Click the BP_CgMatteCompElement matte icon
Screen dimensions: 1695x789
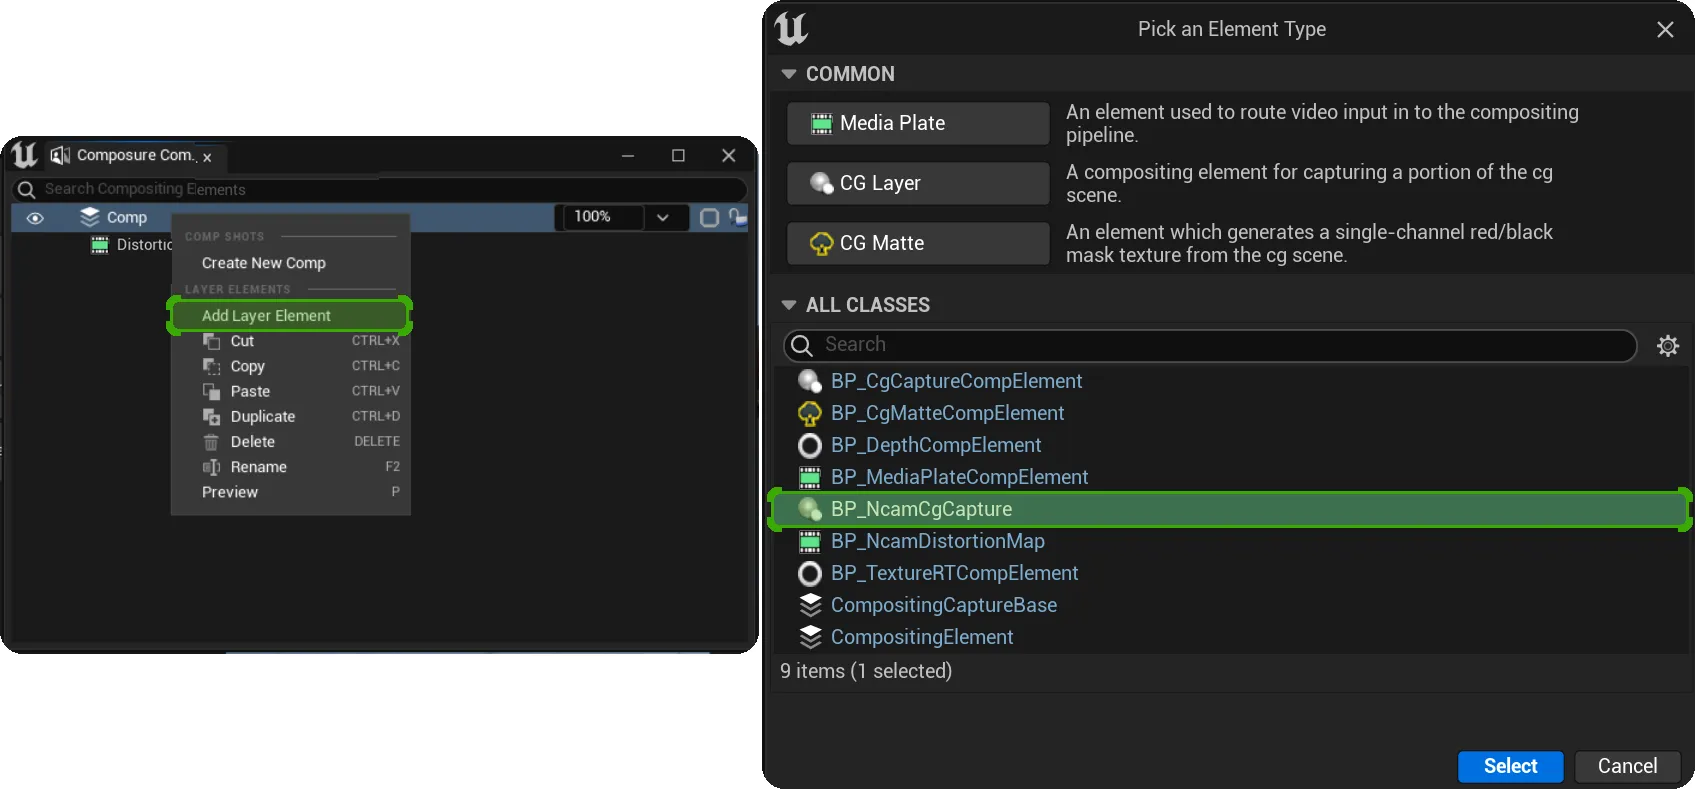pos(810,413)
